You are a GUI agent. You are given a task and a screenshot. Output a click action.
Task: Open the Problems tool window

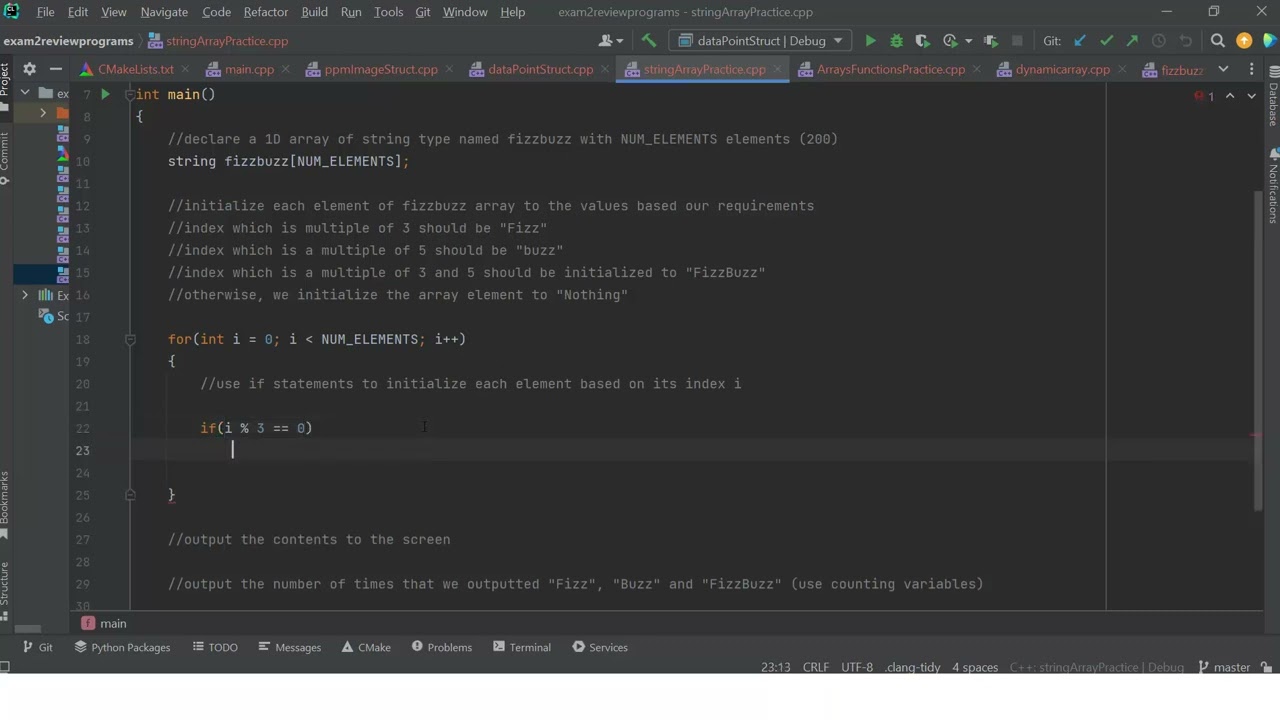[x=442, y=647]
